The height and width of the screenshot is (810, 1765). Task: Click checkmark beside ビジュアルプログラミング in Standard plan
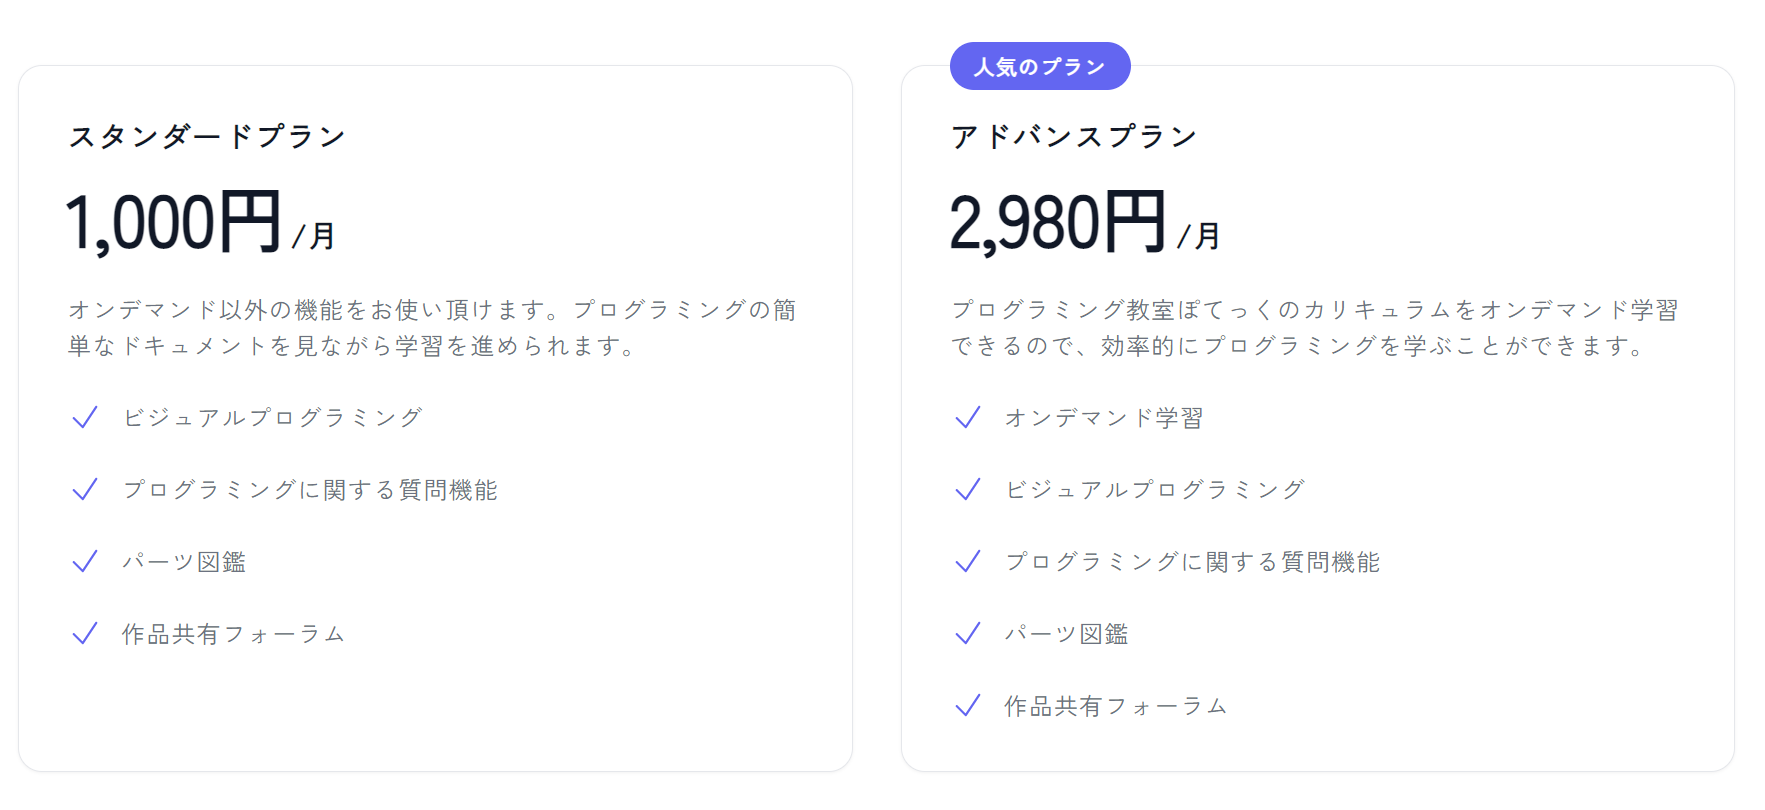[x=85, y=418]
